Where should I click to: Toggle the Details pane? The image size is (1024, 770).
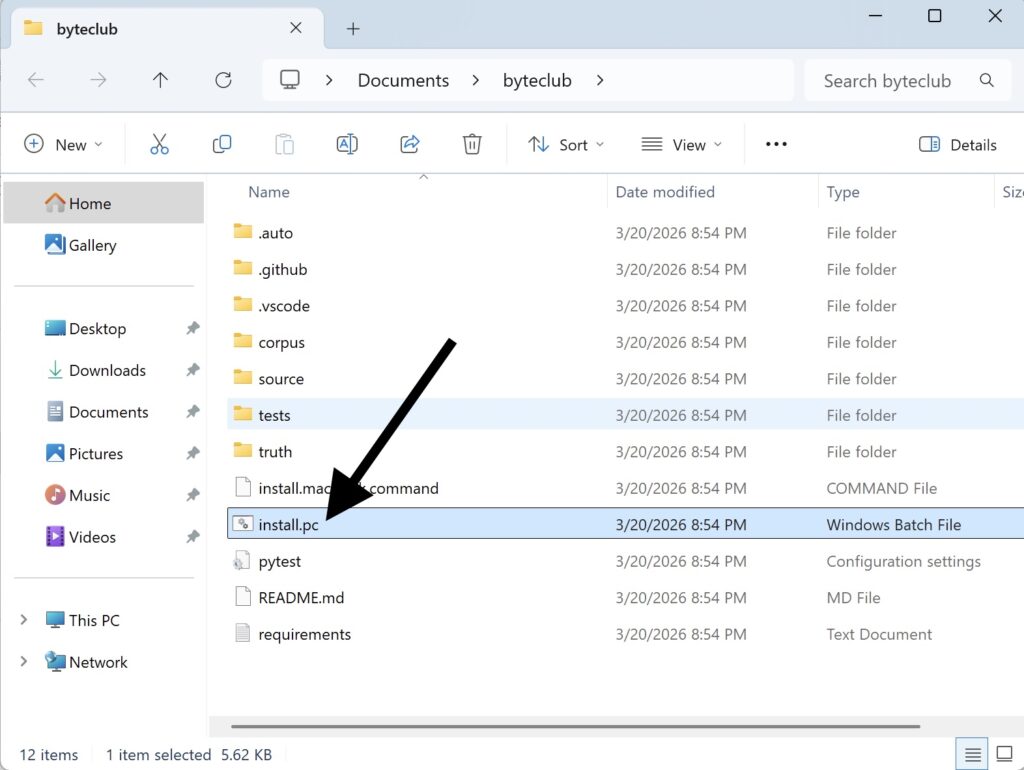point(957,145)
